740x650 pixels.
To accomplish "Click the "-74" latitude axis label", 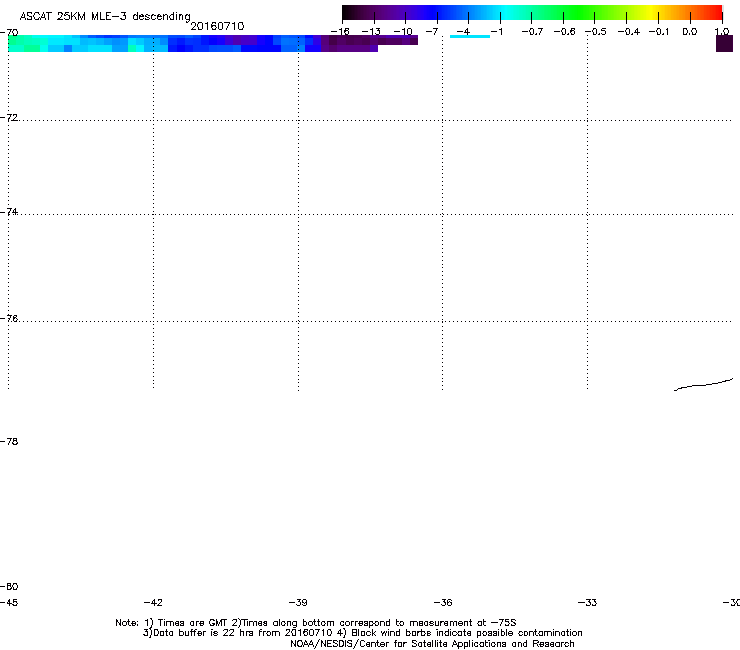I will 9,211.
